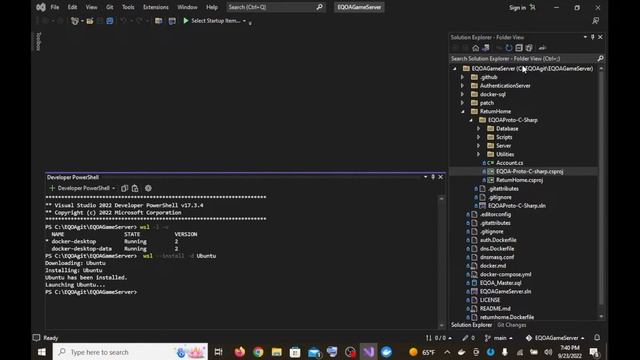Select ReturnHome.csproj file
Viewport: 640px width, 360px height.
click(x=519, y=180)
